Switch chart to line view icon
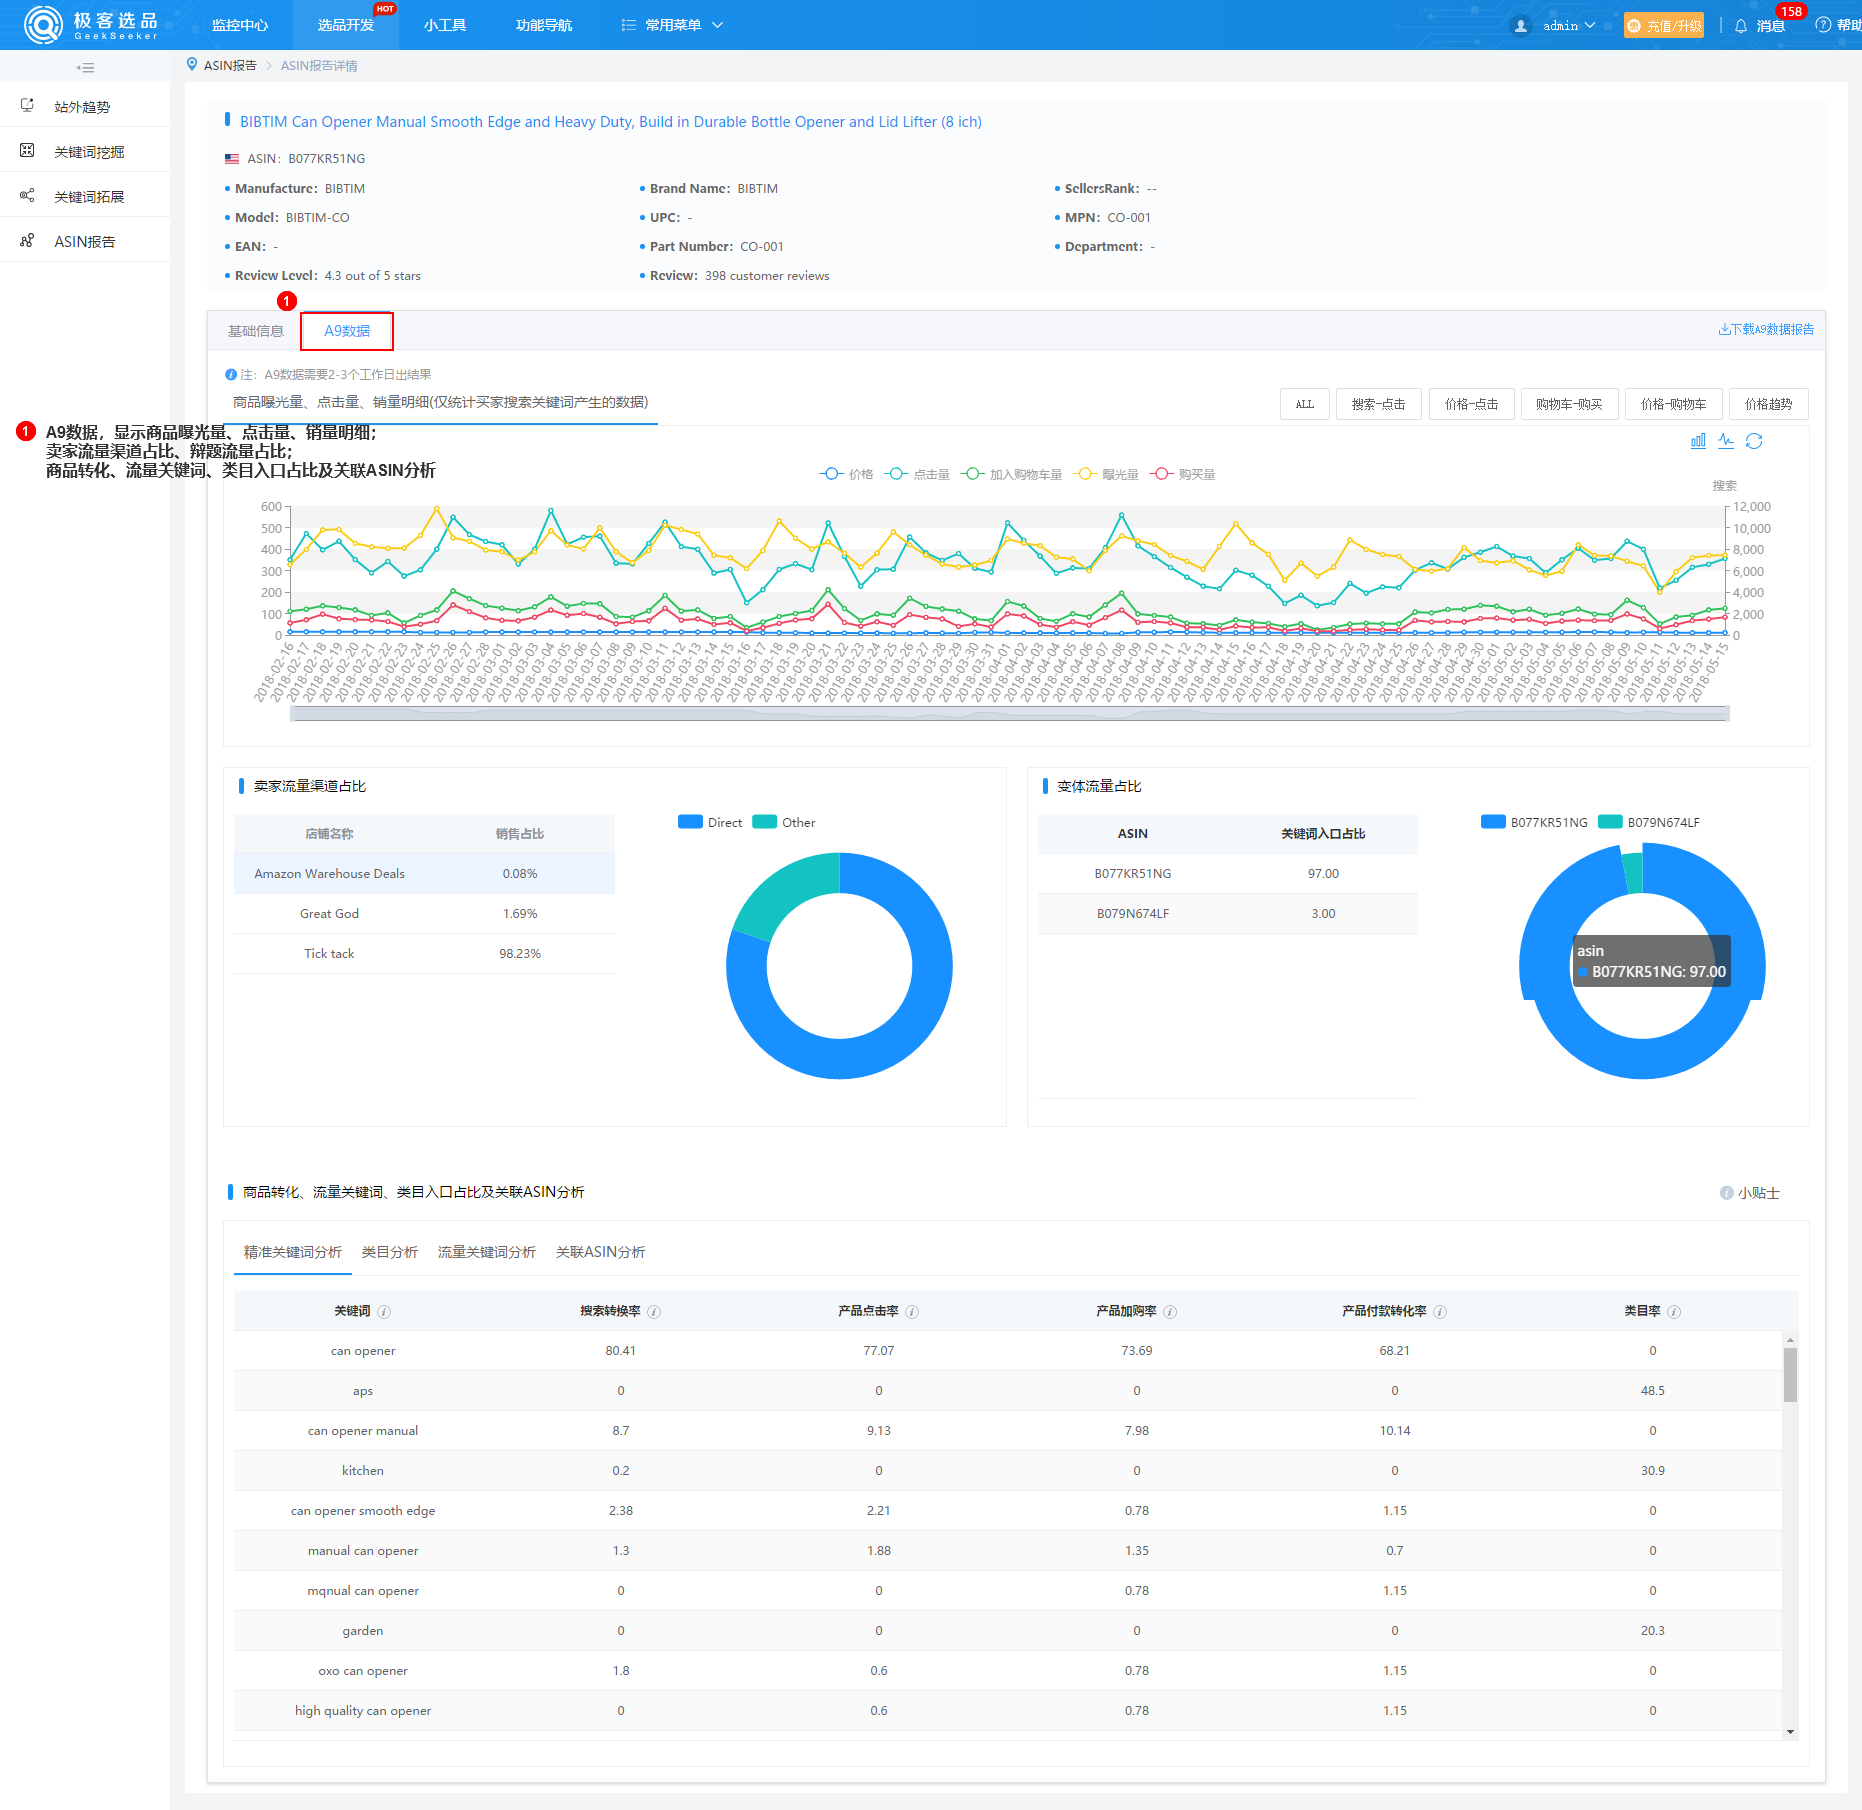The height and width of the screenshot is (1810, 1862). tap(1726, 441)
